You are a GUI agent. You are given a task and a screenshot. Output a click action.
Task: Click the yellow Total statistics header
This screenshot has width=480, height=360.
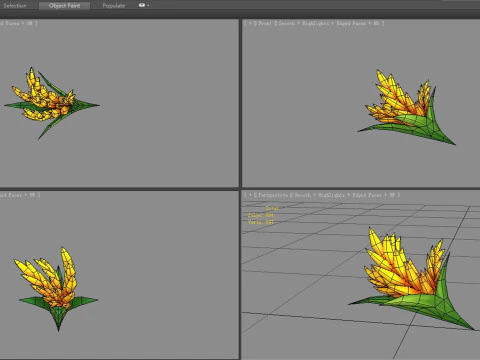[x=272, y=208]
